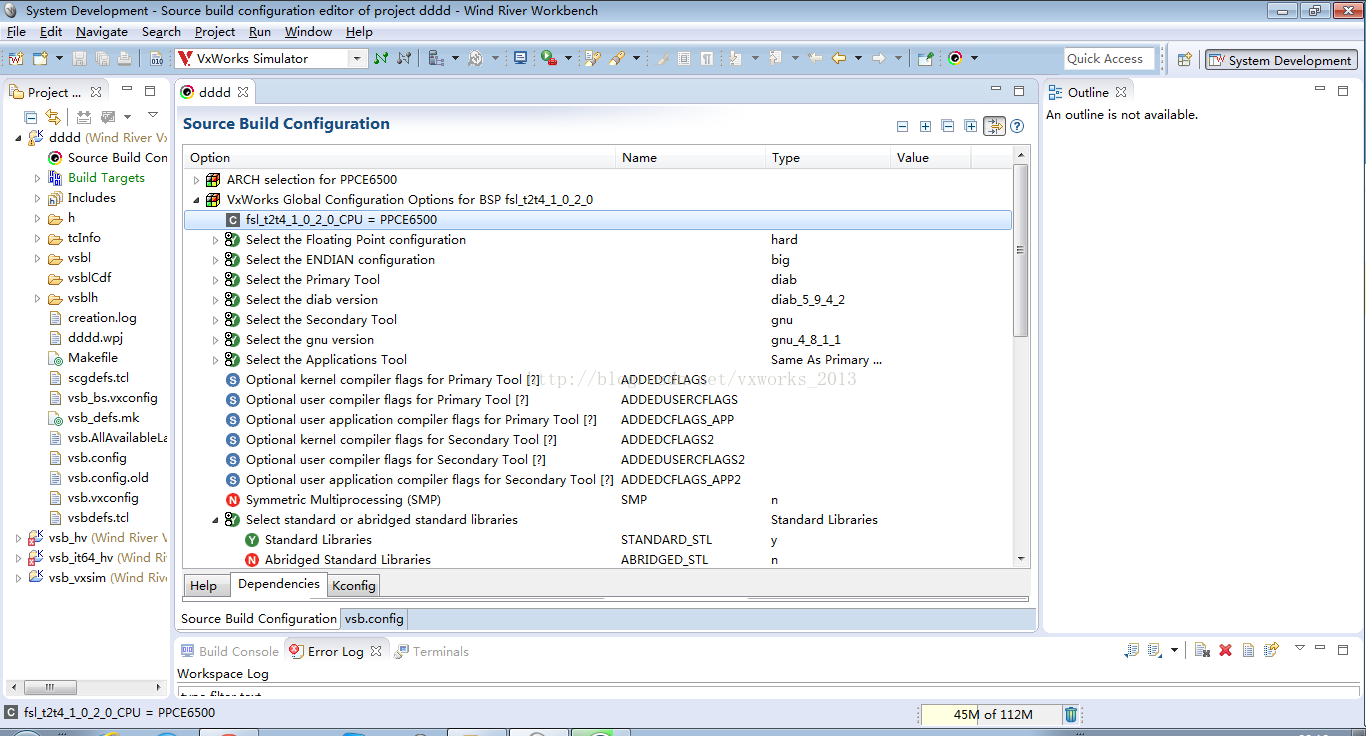The height and width of the screenshot is (736, 1366).
Task: Click the Option column header
Action: pyautogui.click(x=400, y=158)
